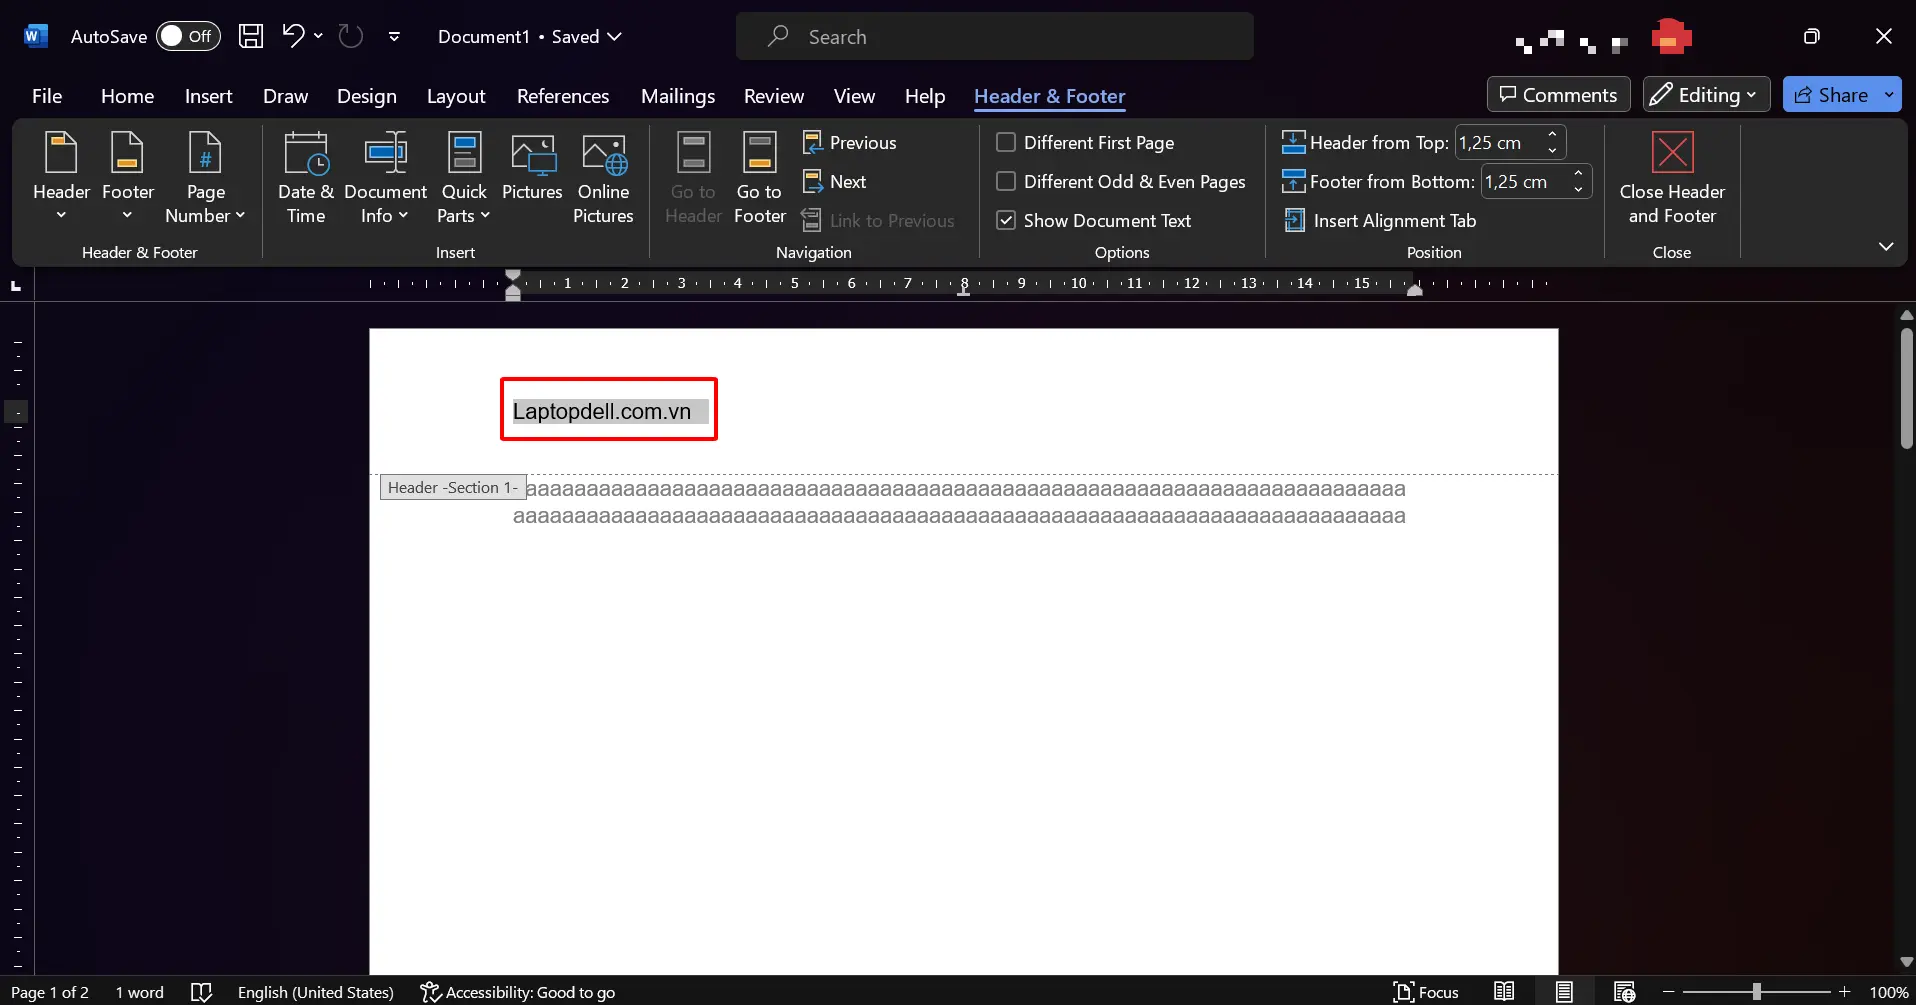This screenshot has width=1916, height=1005.
Task: Open the Editing mode dropdown
Action: tap(1706, 95)
